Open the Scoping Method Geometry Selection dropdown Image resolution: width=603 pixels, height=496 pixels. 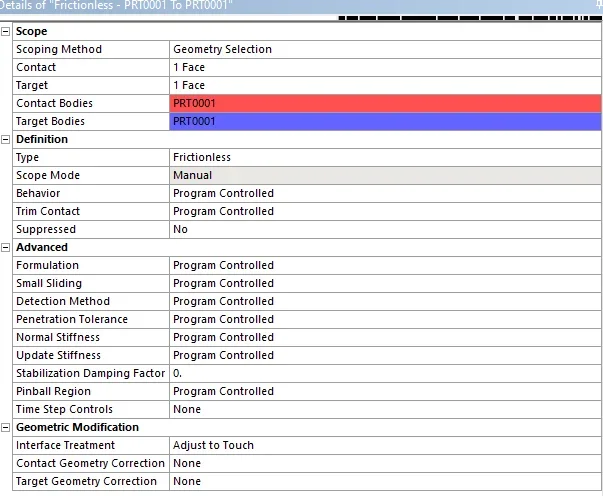tap(385, 50)
